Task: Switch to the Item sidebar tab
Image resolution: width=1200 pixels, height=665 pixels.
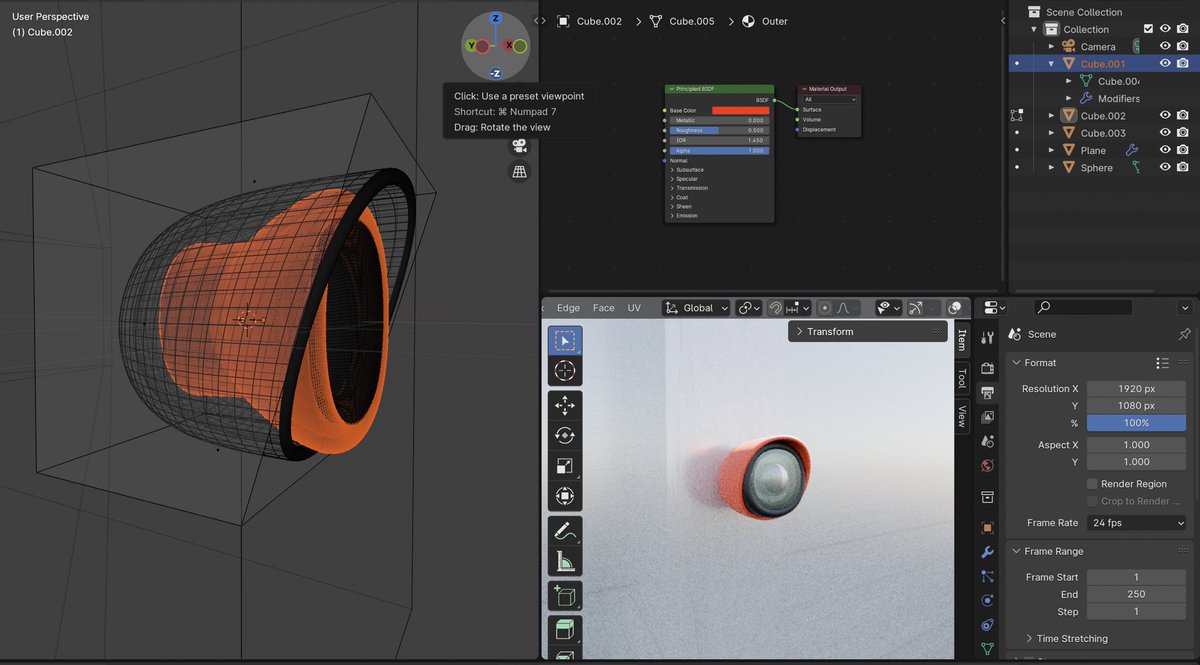Action: (962, 339)
